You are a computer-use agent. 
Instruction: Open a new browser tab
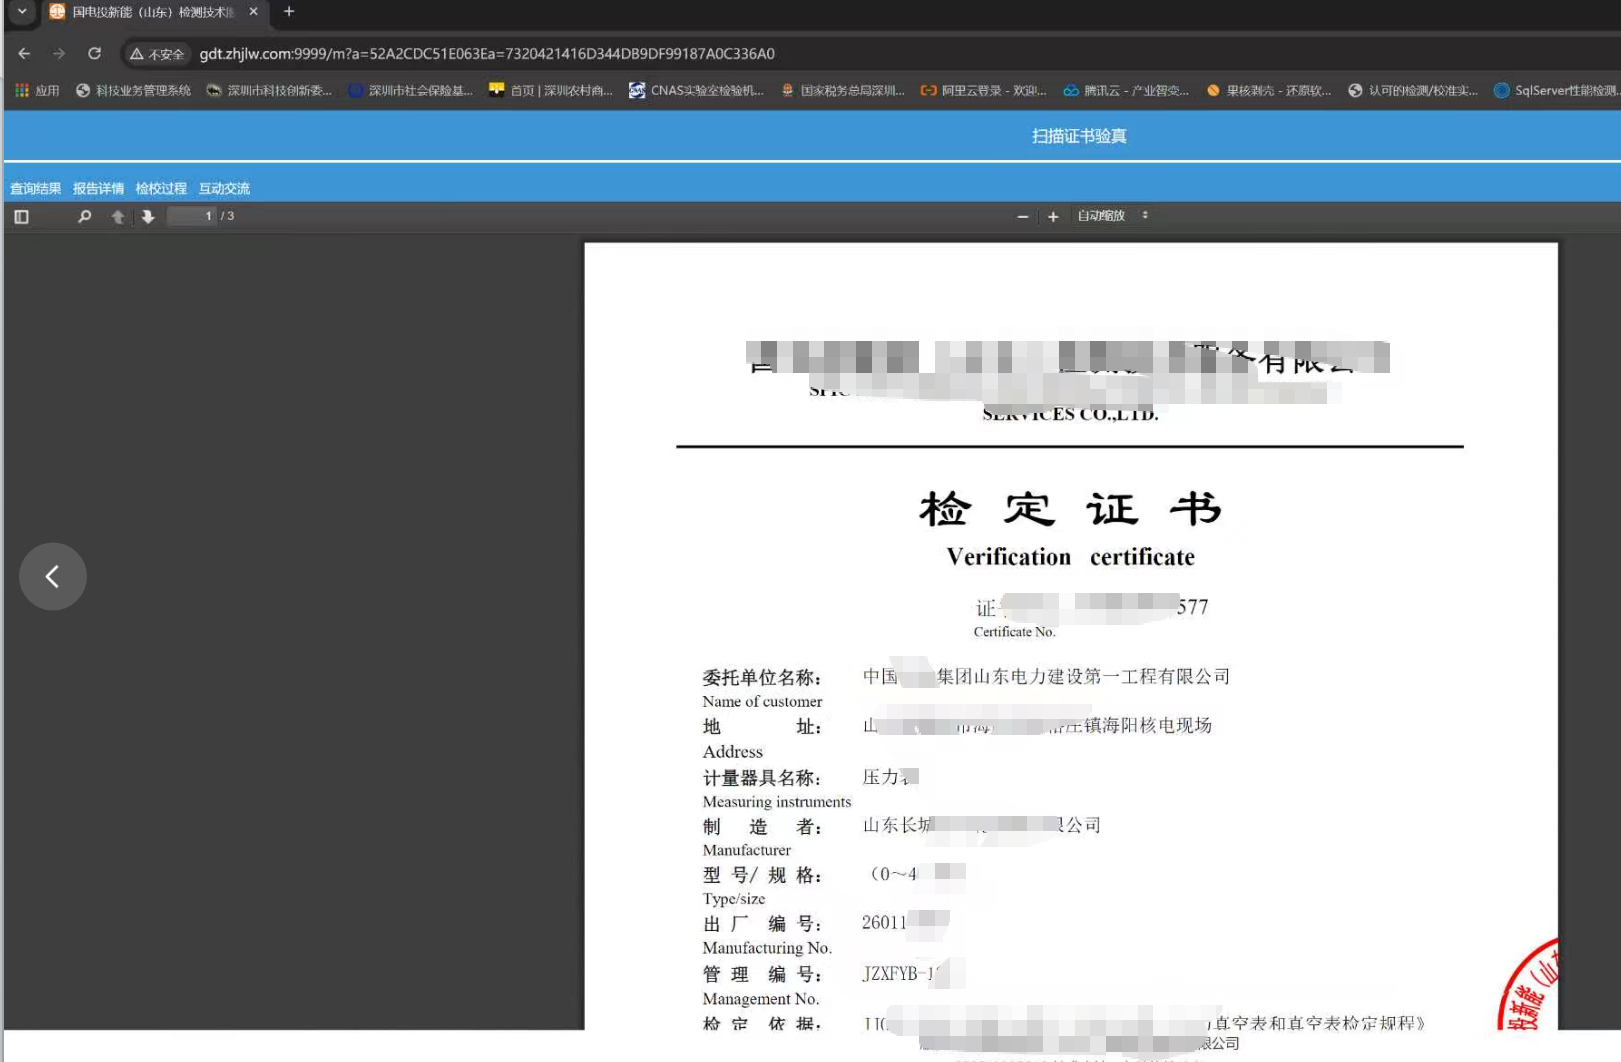(x=289, y=12)
